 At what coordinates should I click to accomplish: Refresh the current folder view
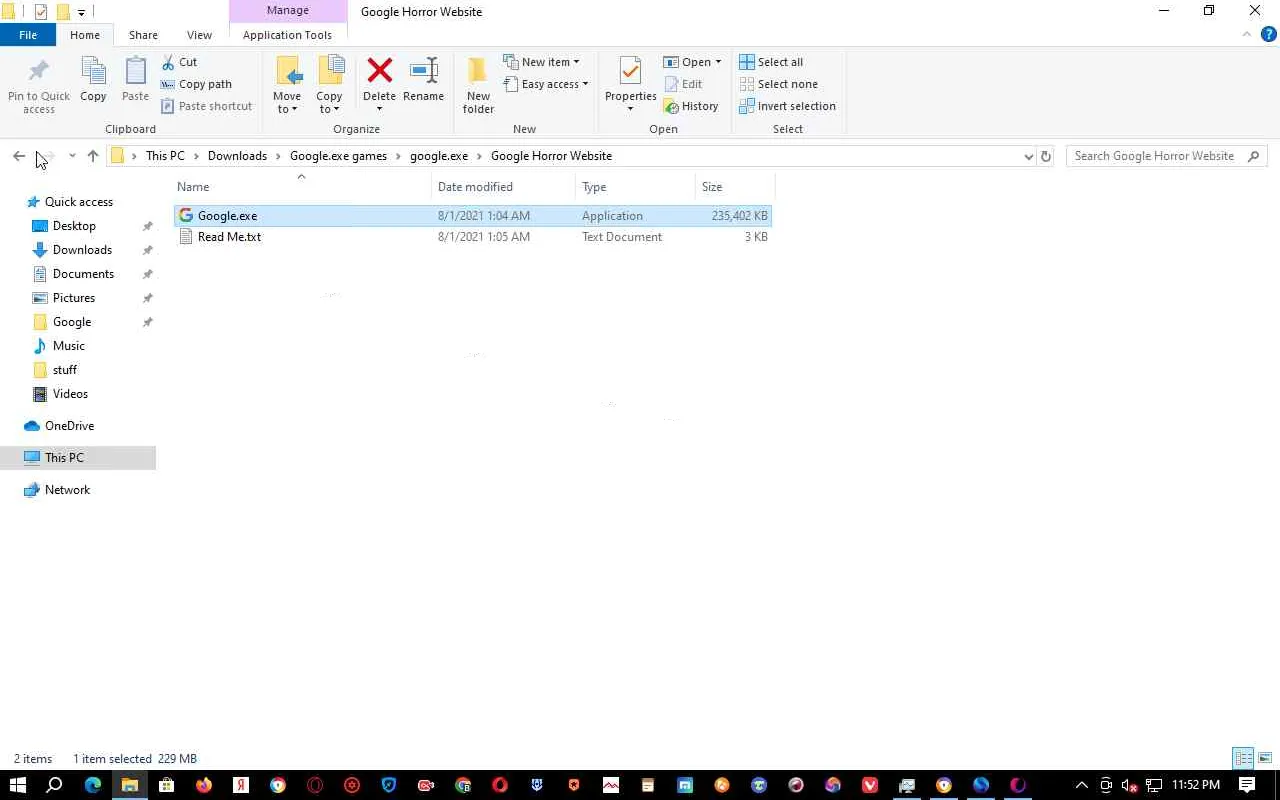tap(1046, 156)
